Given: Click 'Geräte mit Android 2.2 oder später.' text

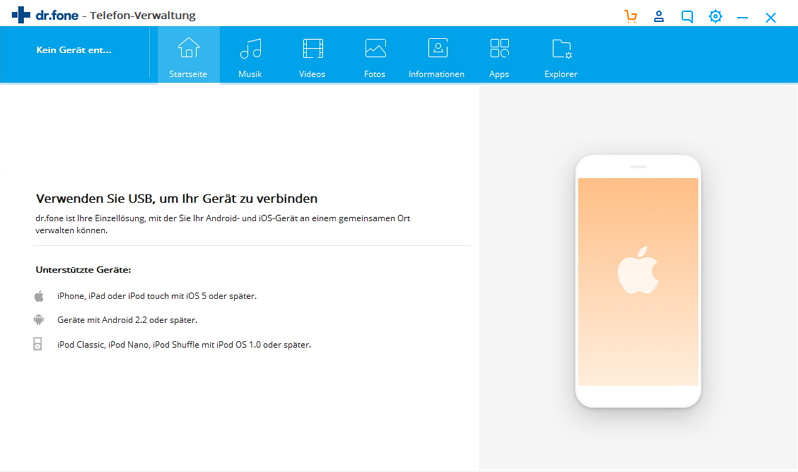Looking at the screenshot, I should (127, 320).
